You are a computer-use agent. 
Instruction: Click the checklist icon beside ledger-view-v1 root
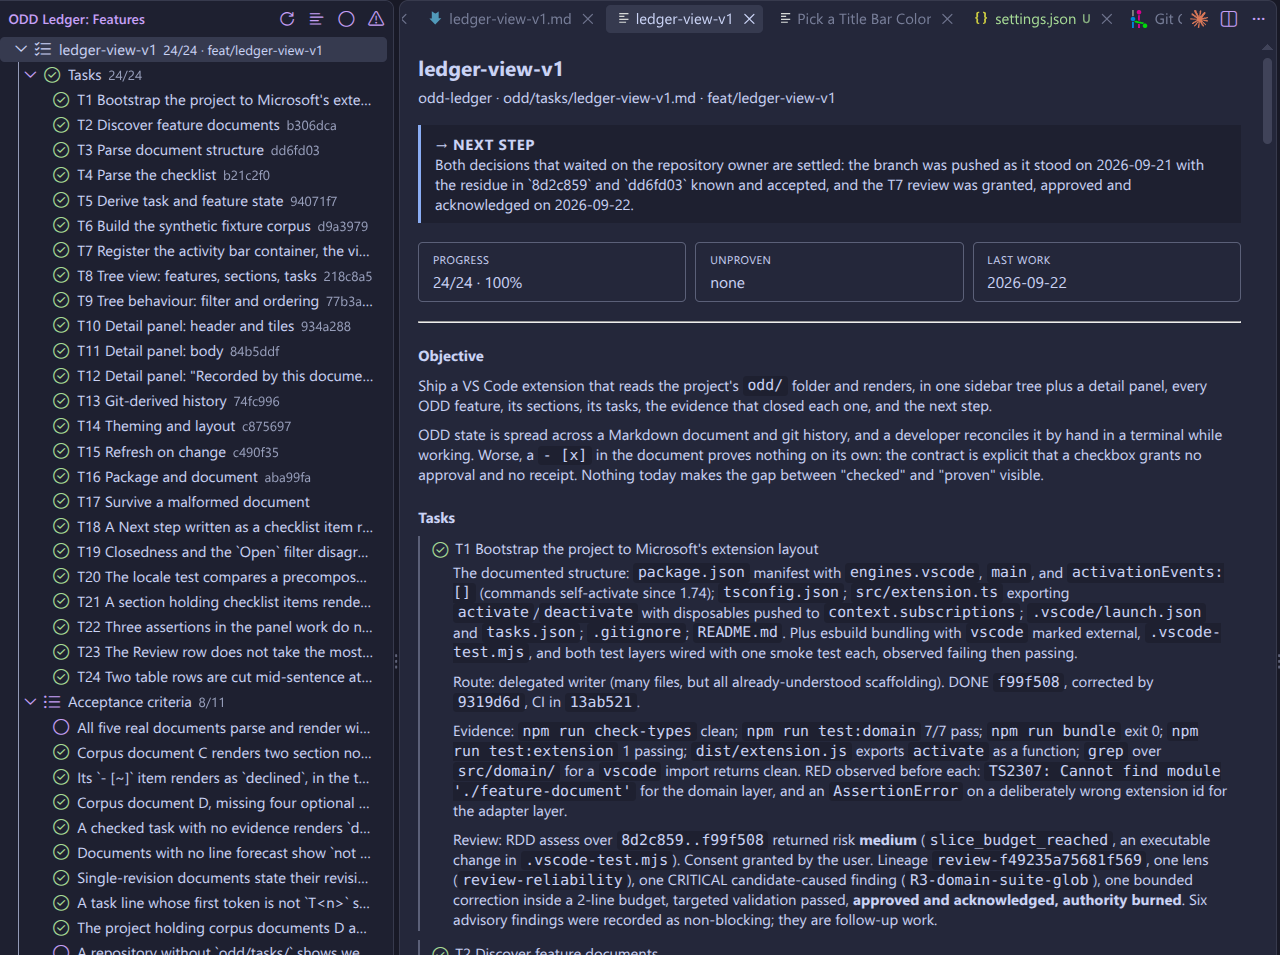pyautogui.click(x=43, y=49)
